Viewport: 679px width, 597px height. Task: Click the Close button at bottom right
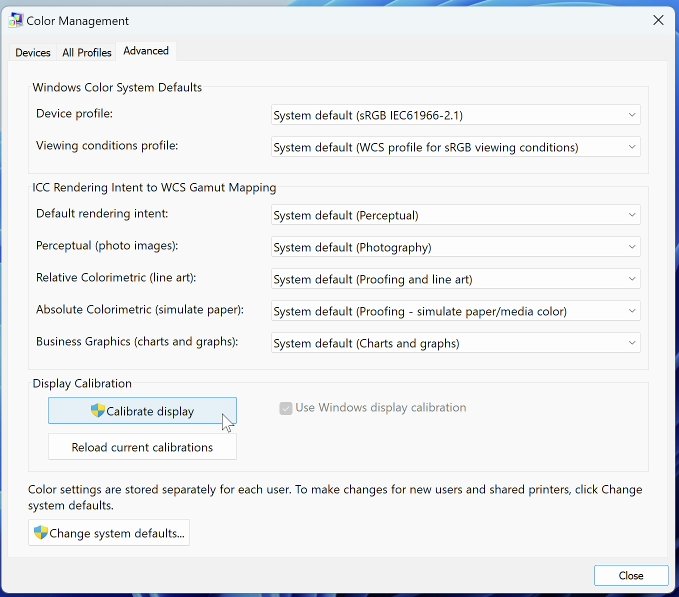coord(630,576)
